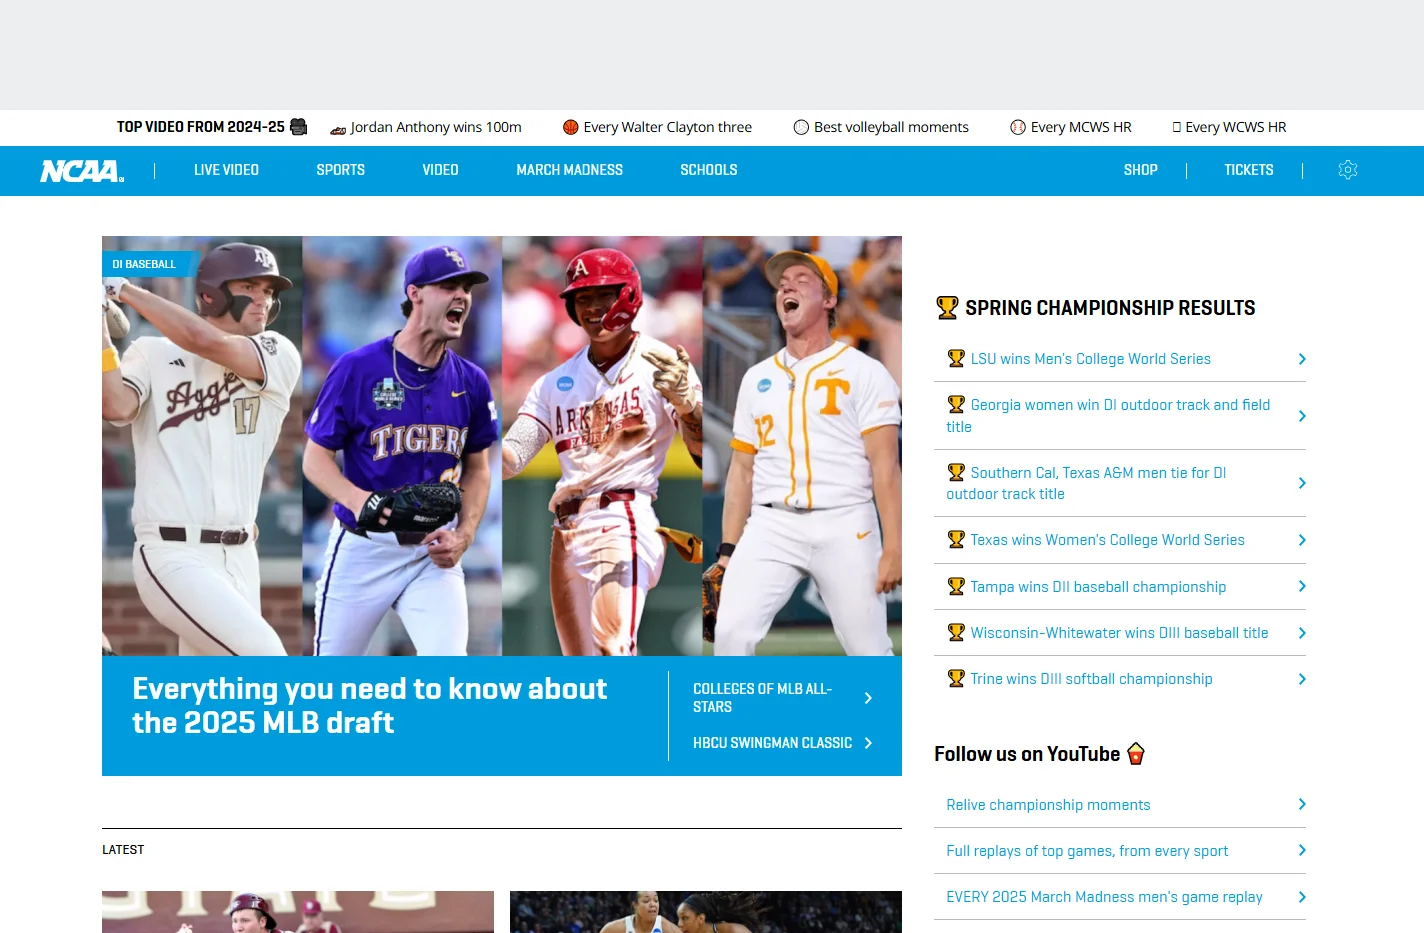Read LSU wins Men's College World Series
The height and width of the screenshot is (933, 1424).
tap(1090, 359)
